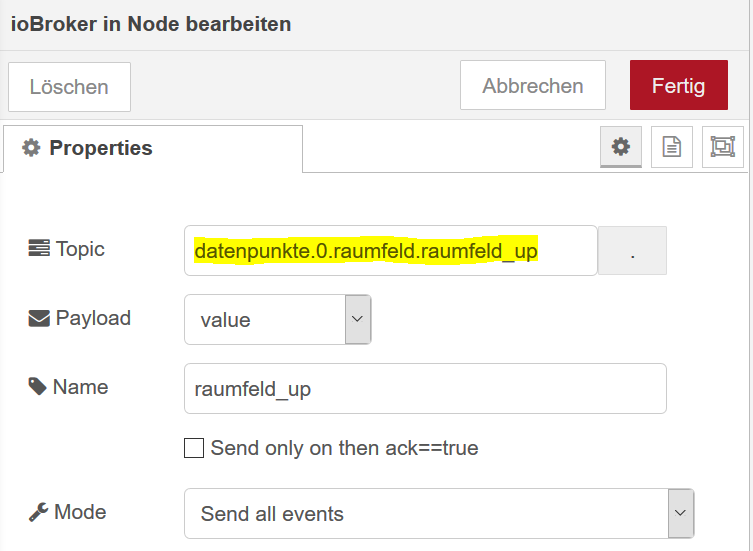
Task: Select the 'Send all events' mode combo box
Action: (x=439, y=513)
